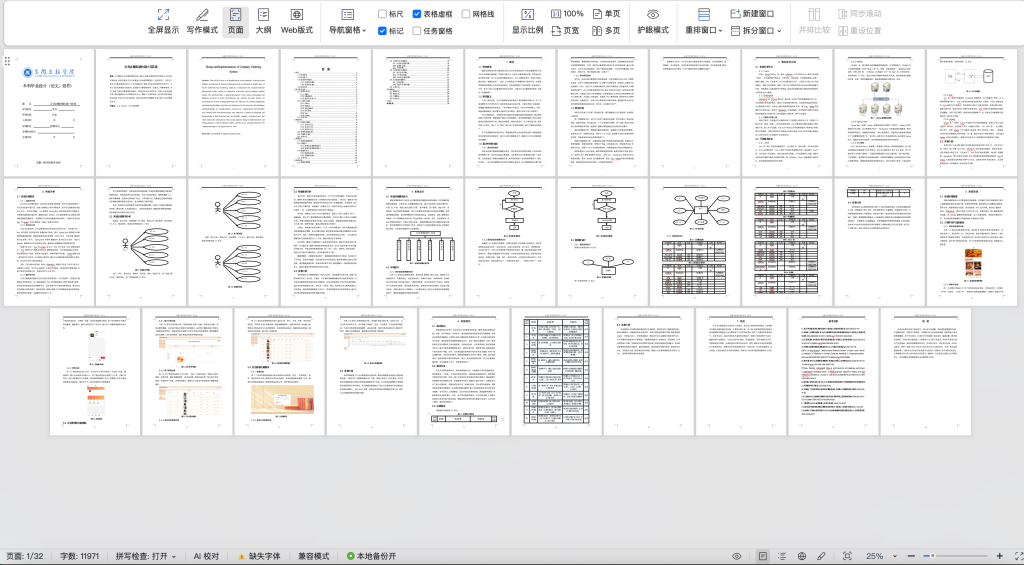Uncheck the 标记 markup checkbox
Image resolution: width=1024 pixels, height=565 pixels.
(x=383, y=31)
